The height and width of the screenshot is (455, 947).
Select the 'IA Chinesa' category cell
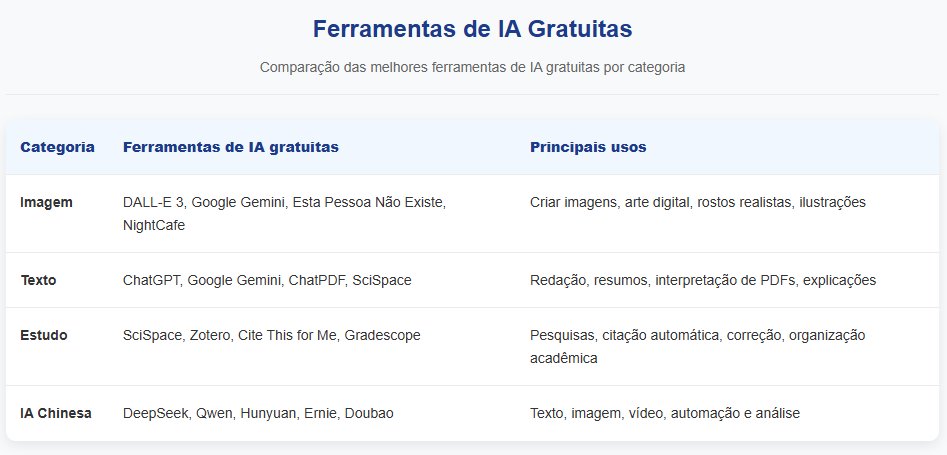tap(56, 413)
